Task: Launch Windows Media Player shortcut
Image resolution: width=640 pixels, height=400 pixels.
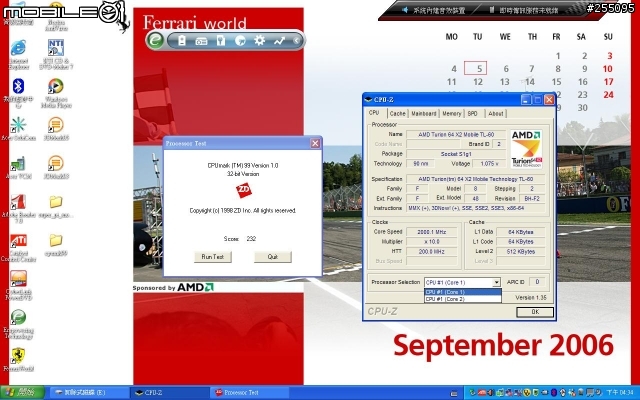Action: pyautogui.click(x=56, y=93)
